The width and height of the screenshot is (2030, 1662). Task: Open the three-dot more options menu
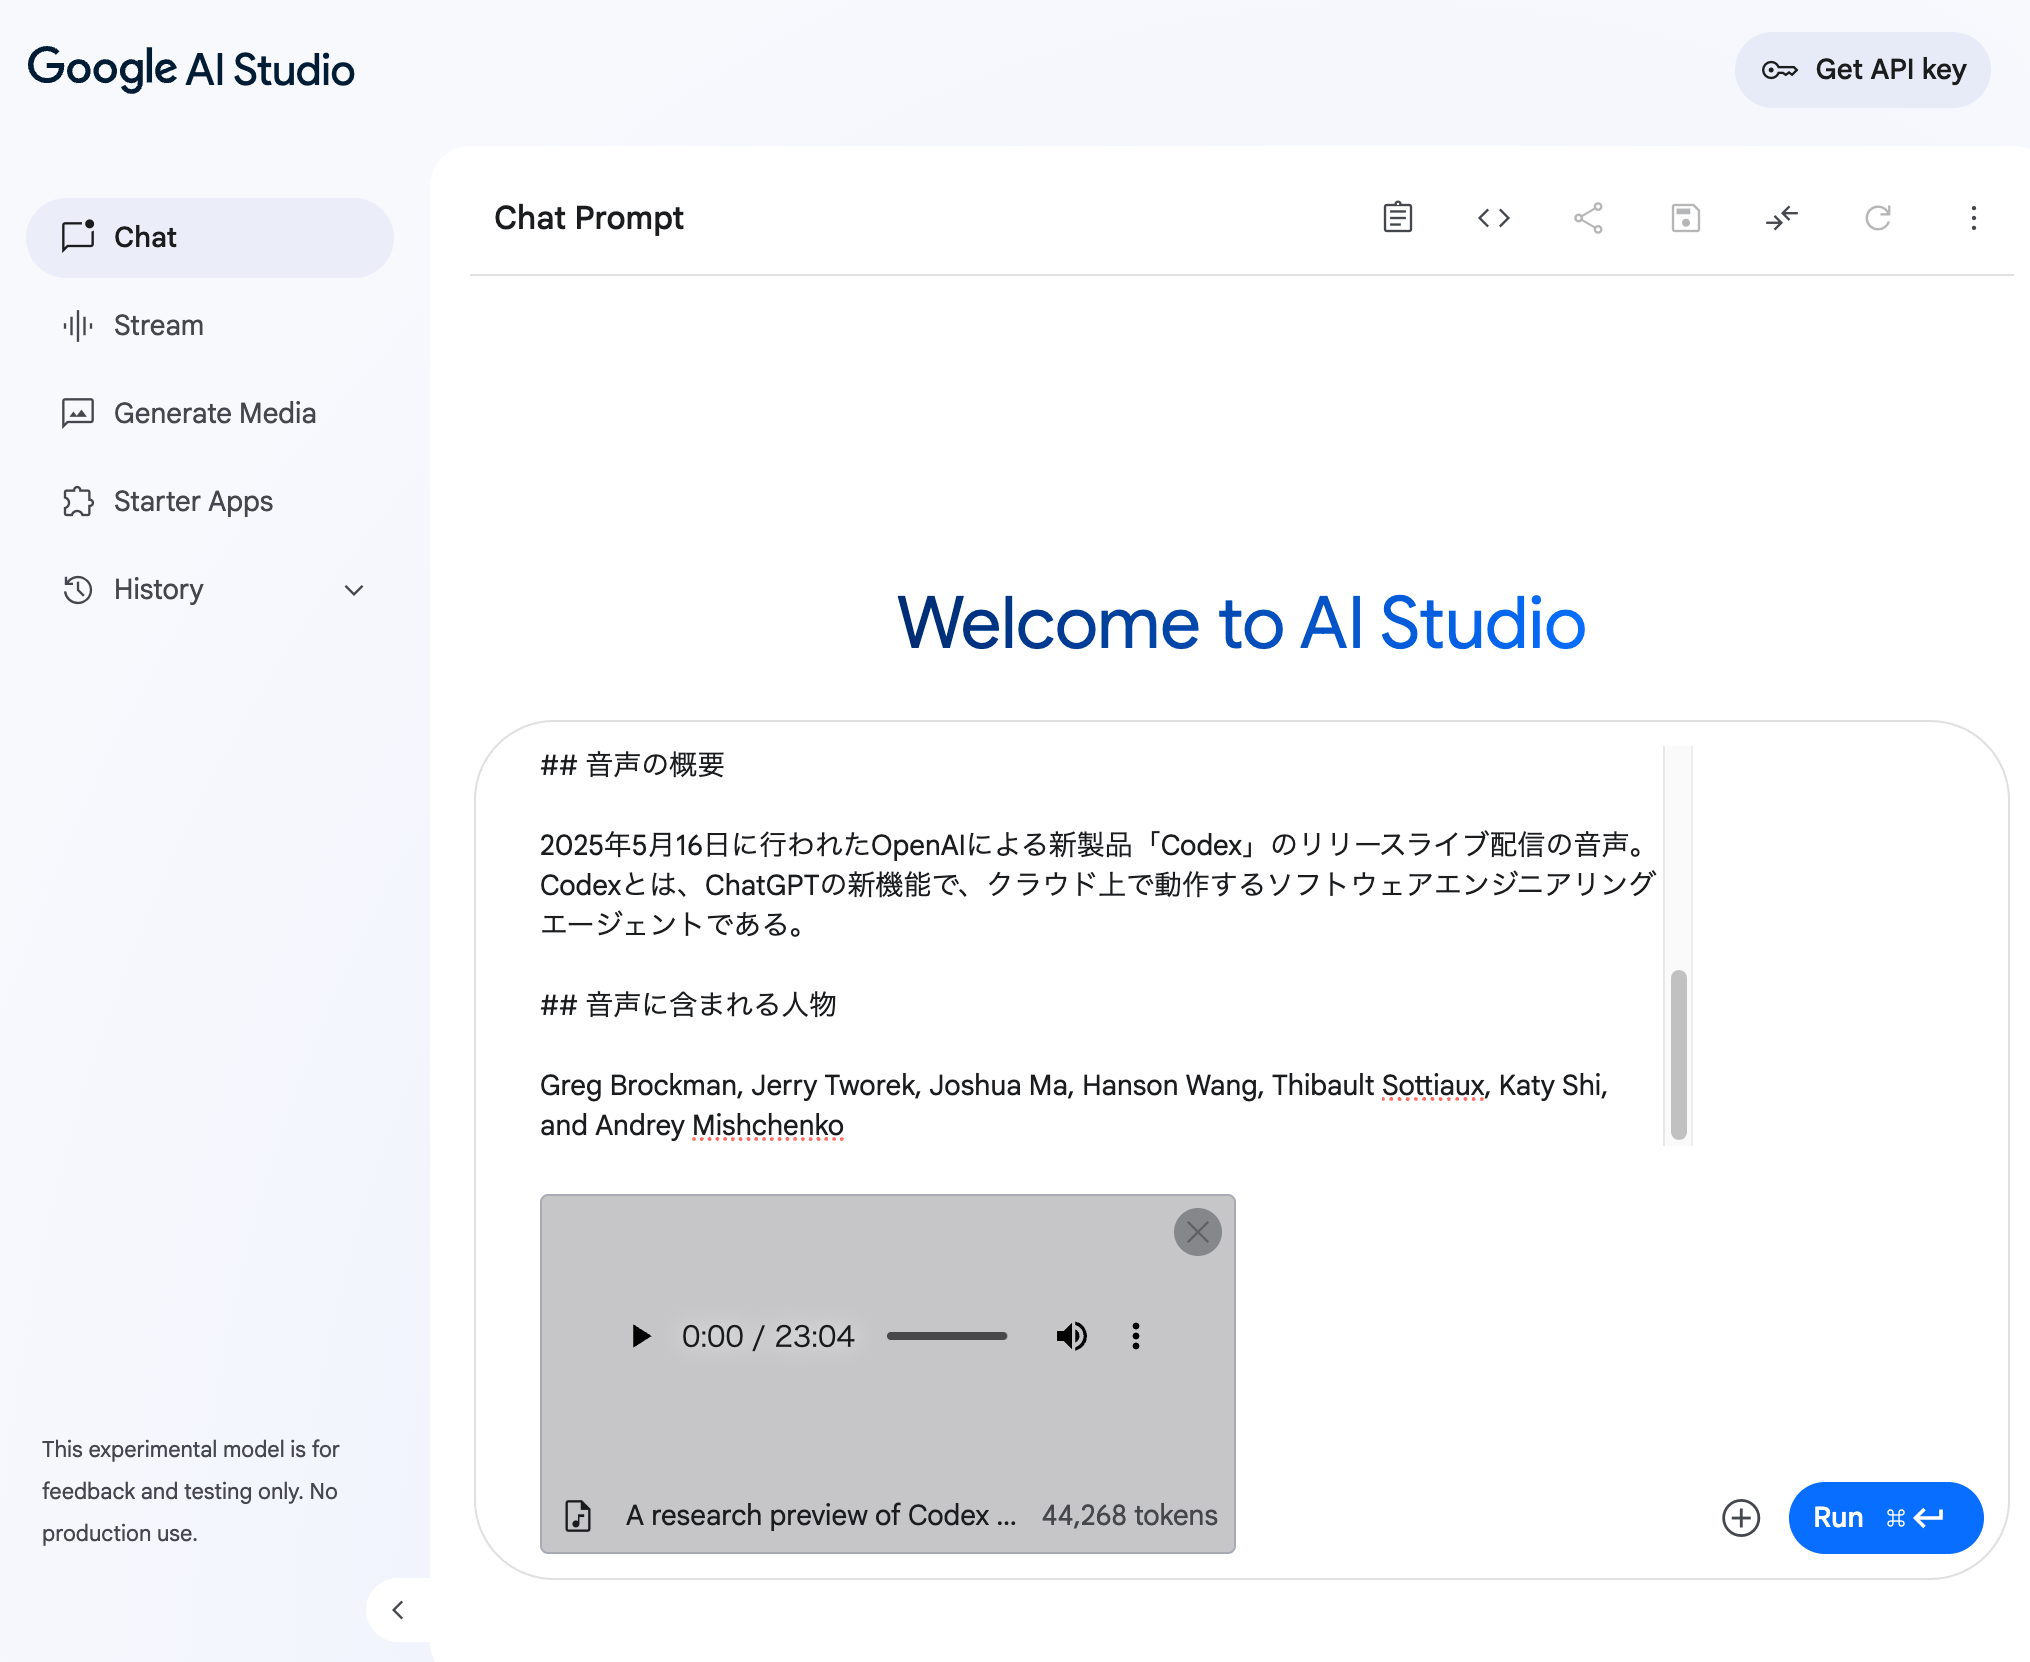[1973, 218]
